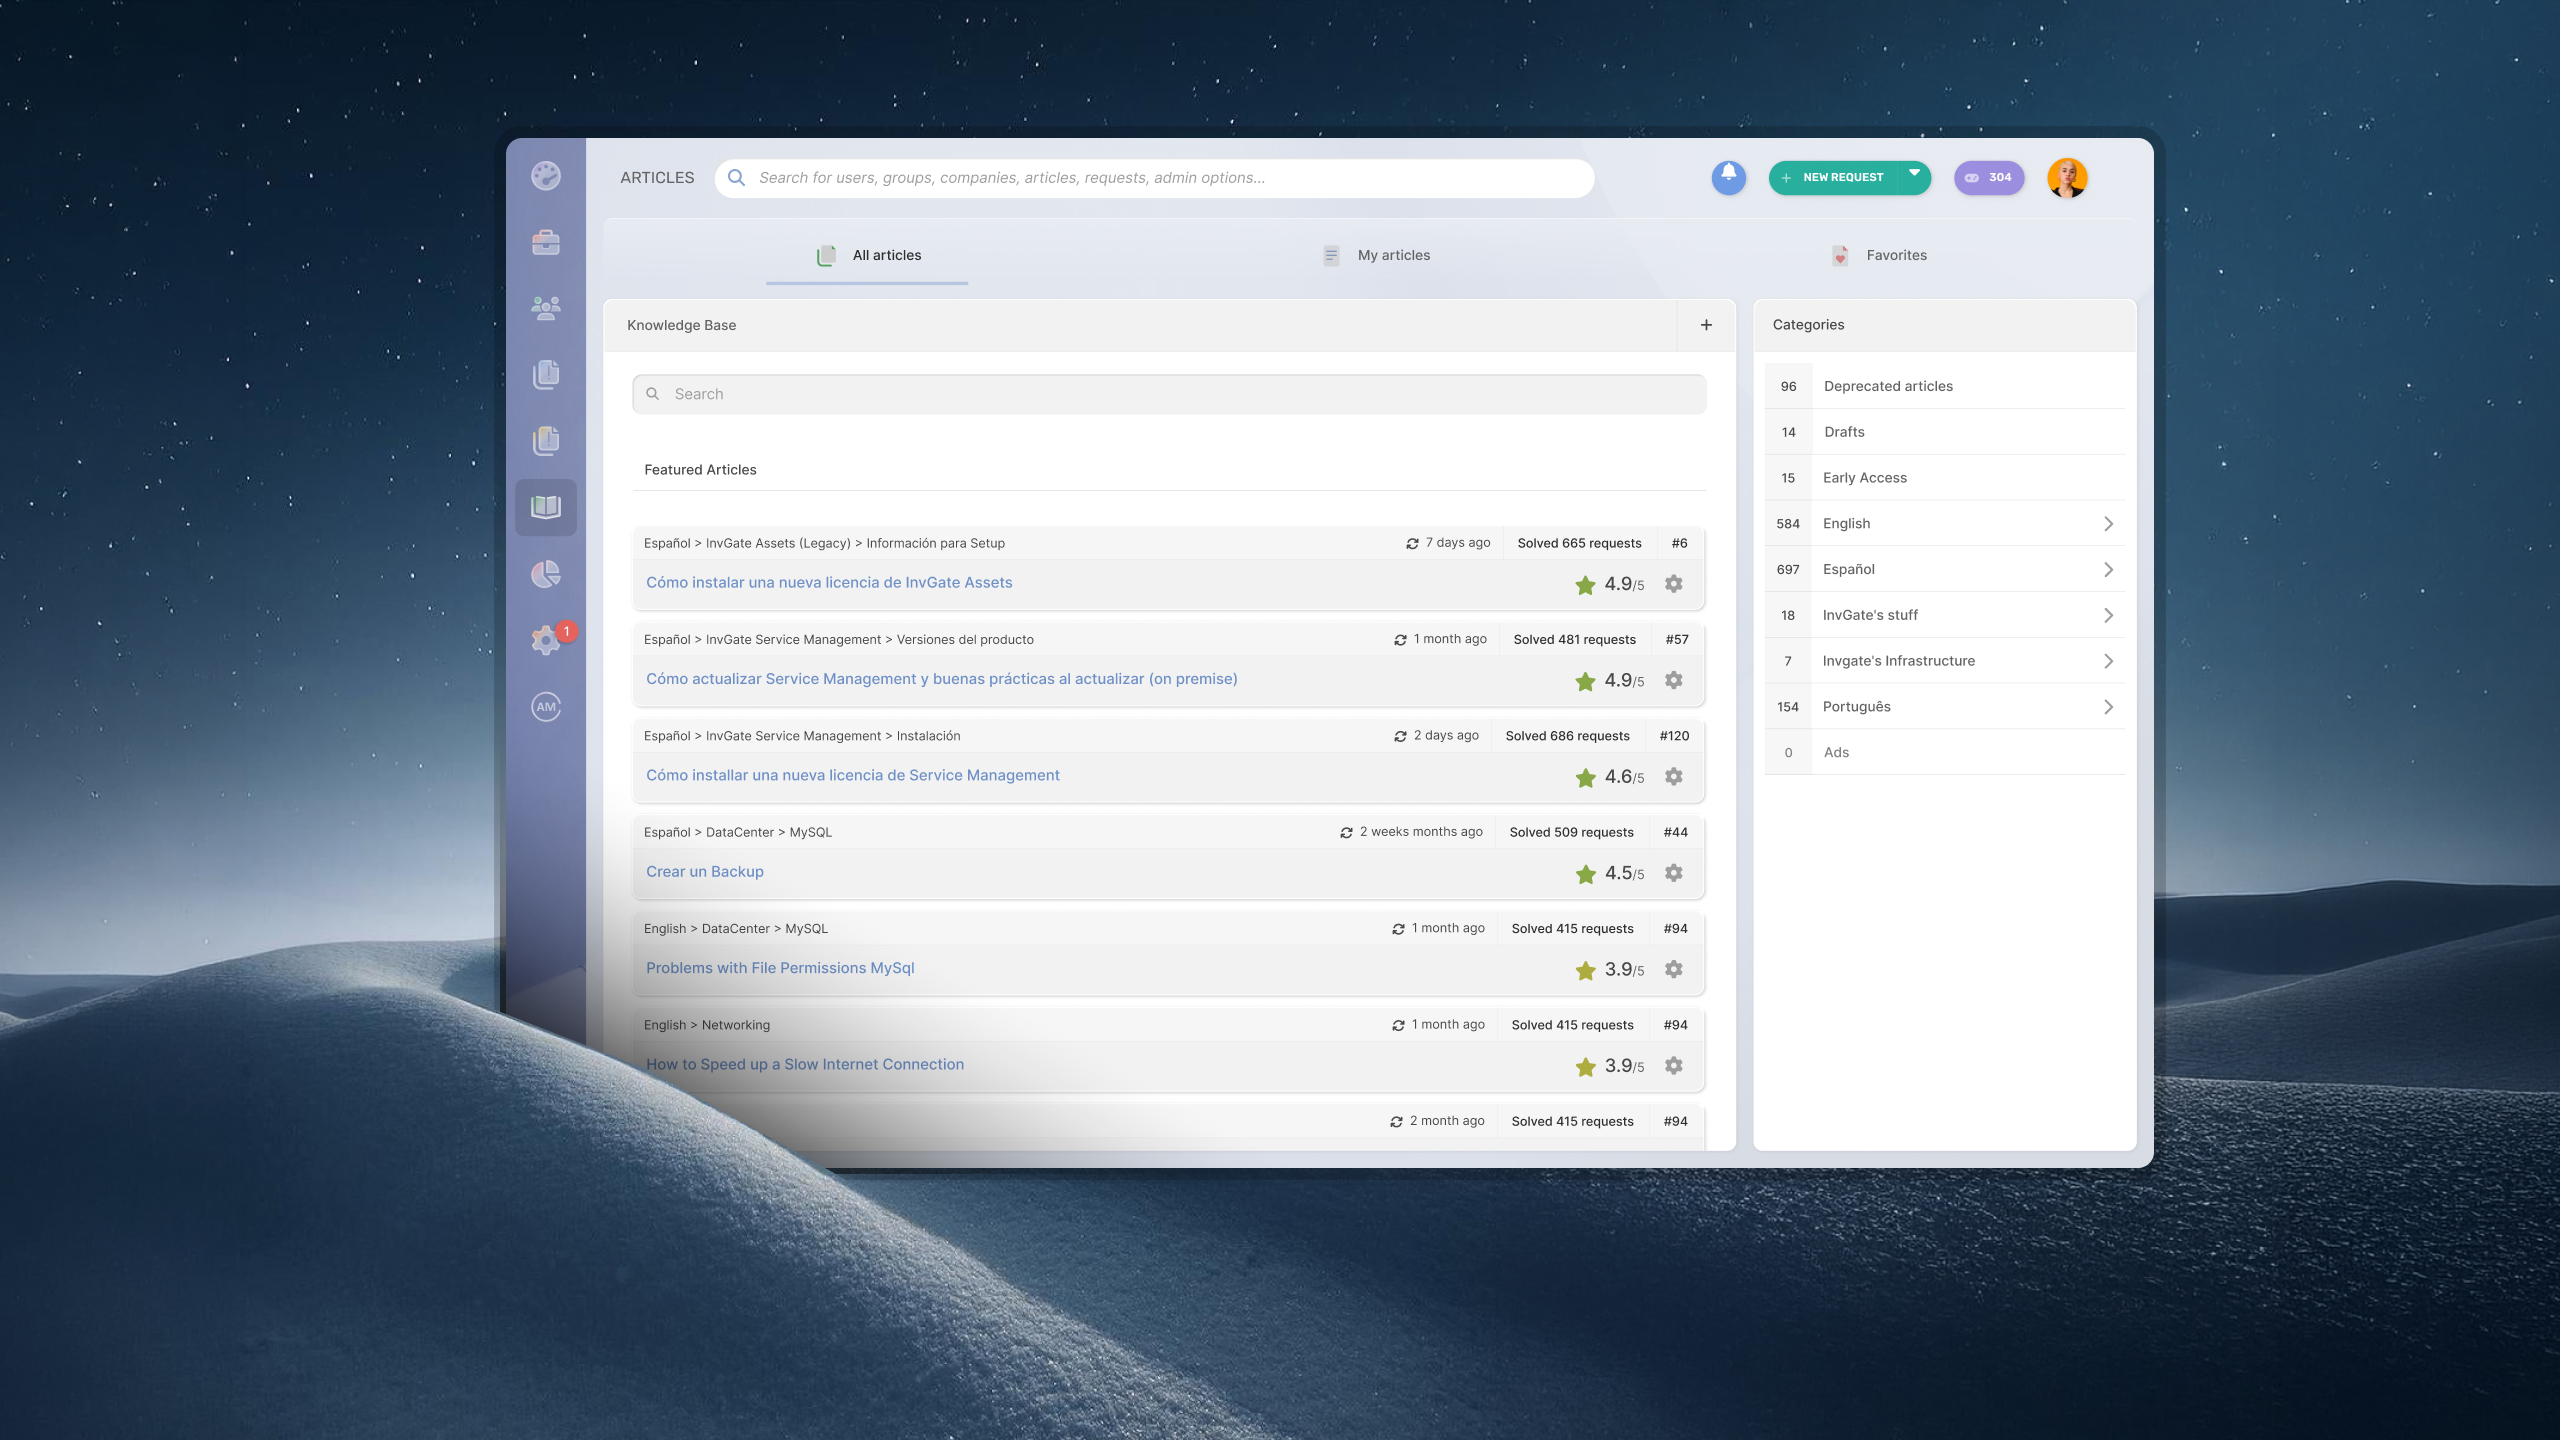Click the Knowledge Base search field
Screen dimensions: 2560x1440
(1170, 394)
